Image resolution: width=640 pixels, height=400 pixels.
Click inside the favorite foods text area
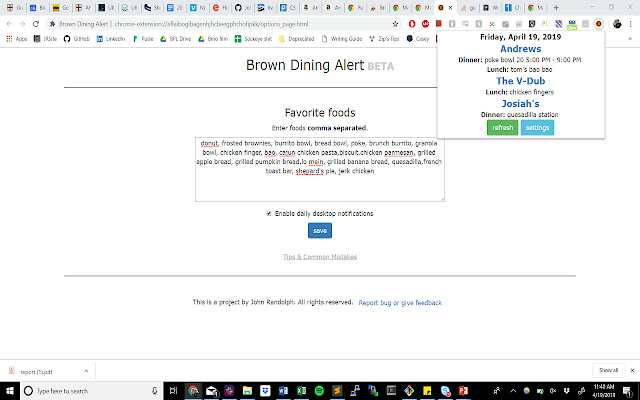(320, 169)
